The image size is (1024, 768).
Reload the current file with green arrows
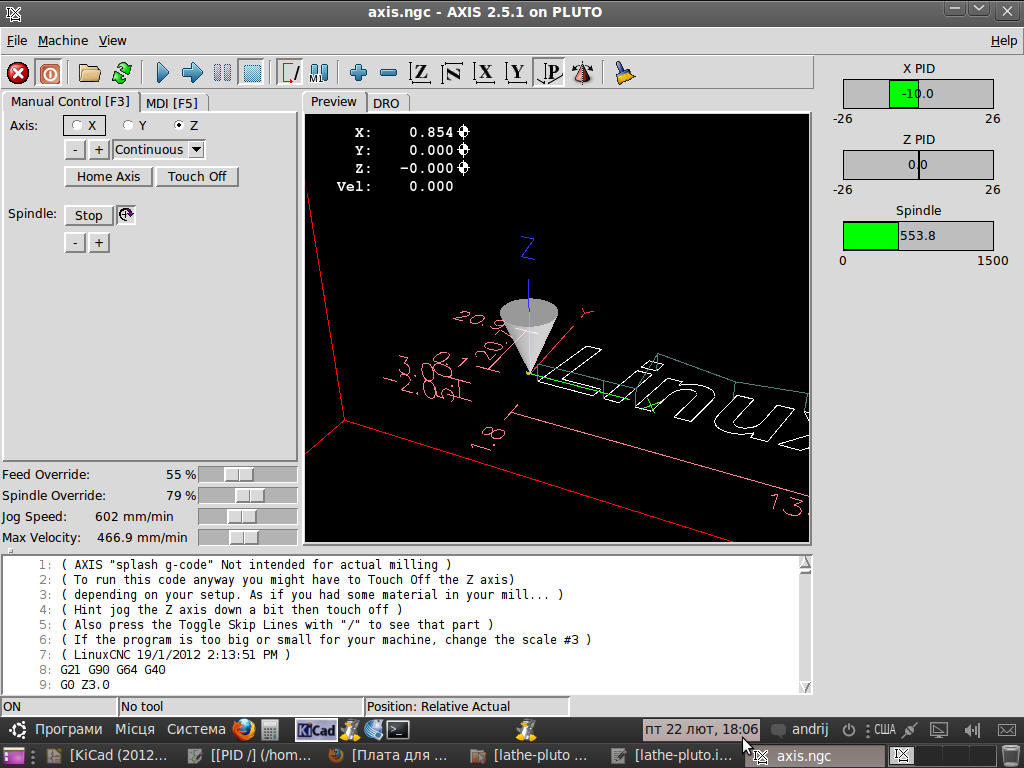point(122,73)
